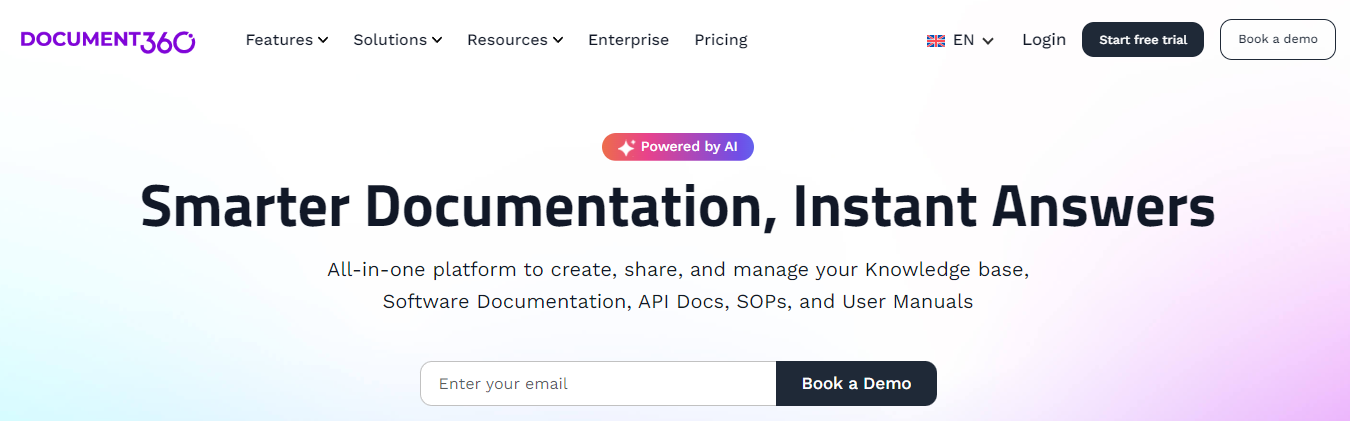
Task: Click the Smarter Documentation, Instant Answers headline
Action: [678, 206]
